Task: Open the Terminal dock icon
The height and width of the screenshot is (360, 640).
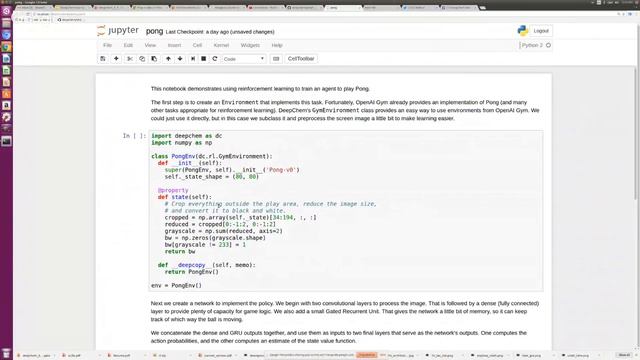Action: [6, 141]
